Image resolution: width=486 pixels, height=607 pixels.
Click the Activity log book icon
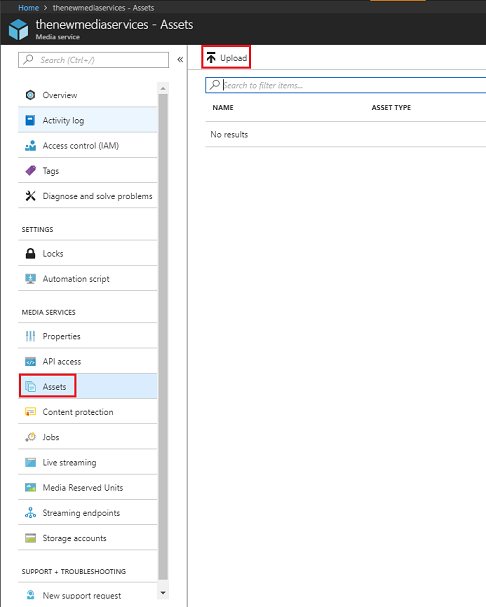30,120
